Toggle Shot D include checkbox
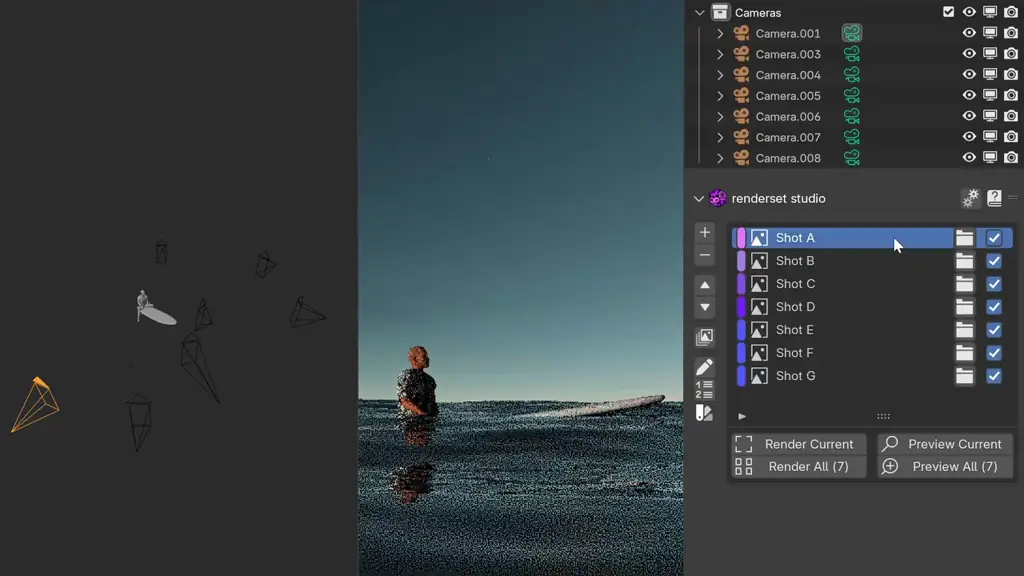 pyautogui.click(x=994, y=307)
